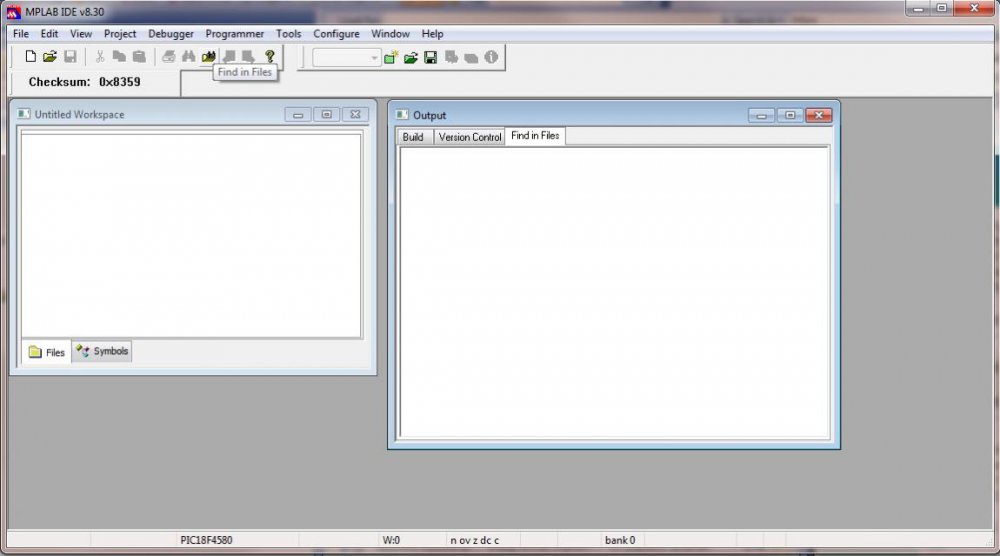Open the Configure menu

coord(336,34)
